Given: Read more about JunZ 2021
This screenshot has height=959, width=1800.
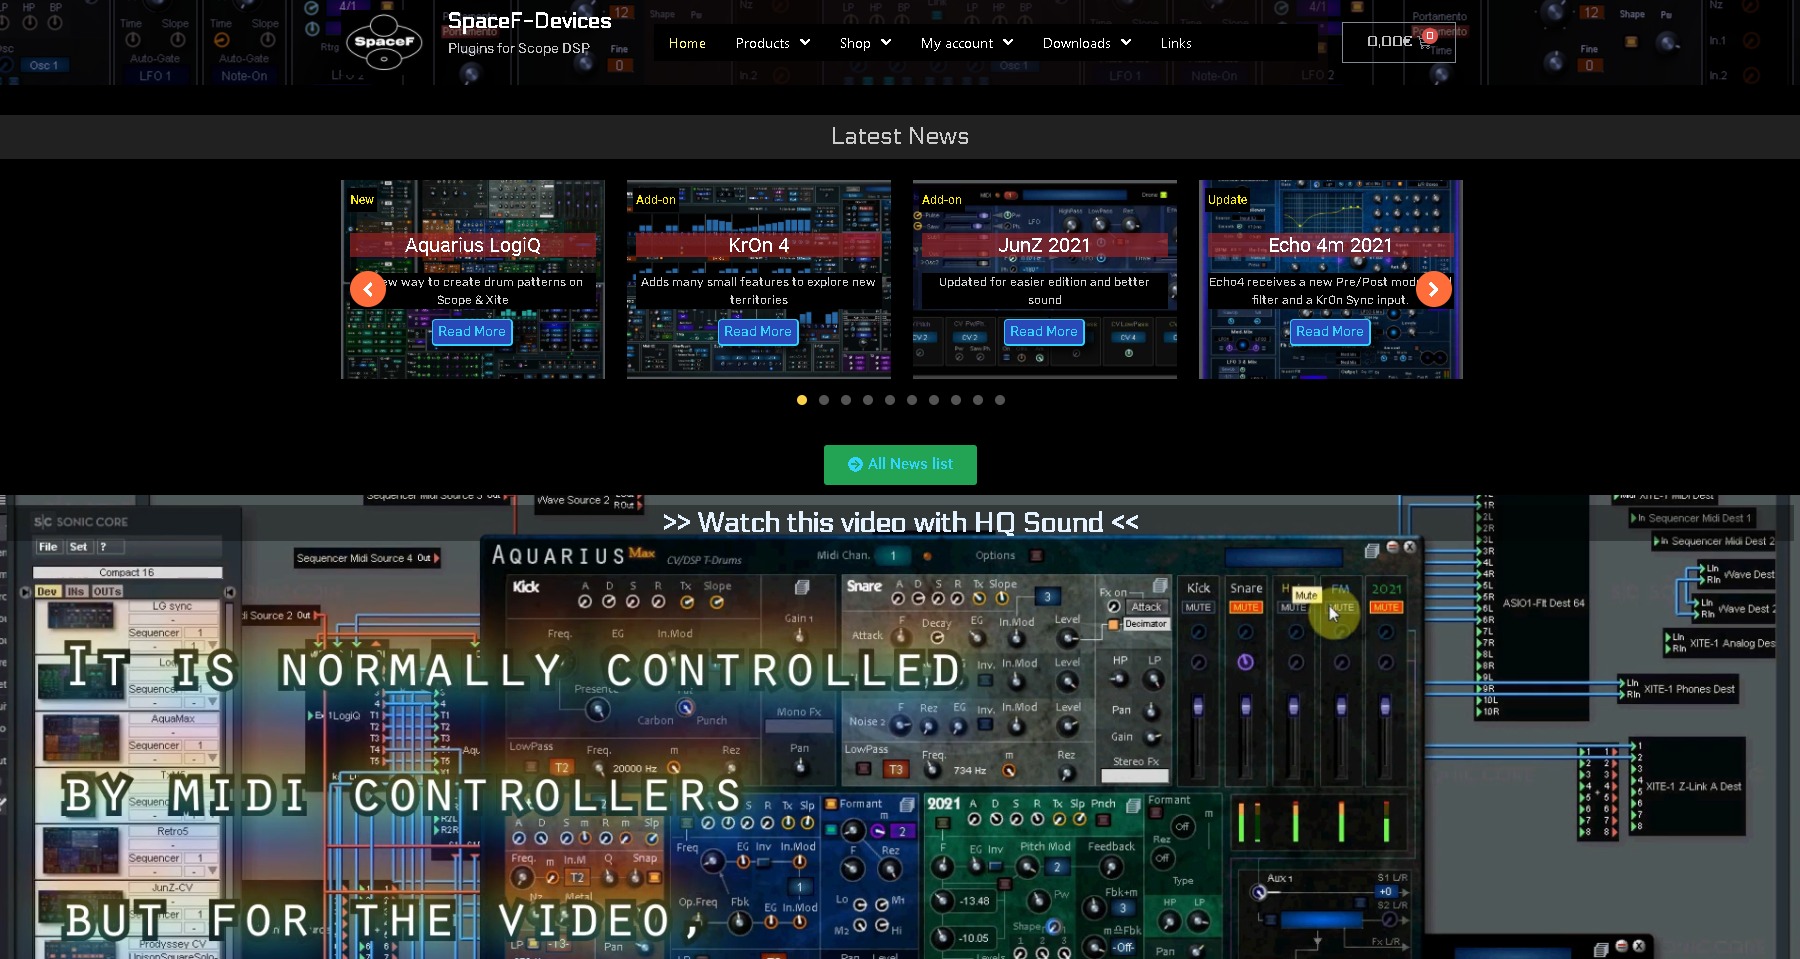Looking at the screenshot, I should pyautogui.click(x=1044, y=332).
